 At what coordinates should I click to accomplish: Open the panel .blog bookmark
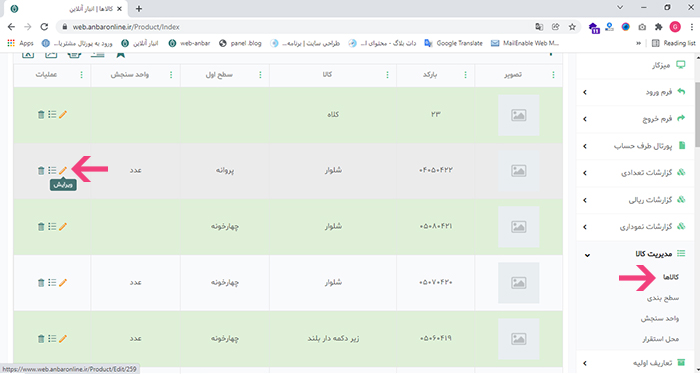click(x=240, y=43)
